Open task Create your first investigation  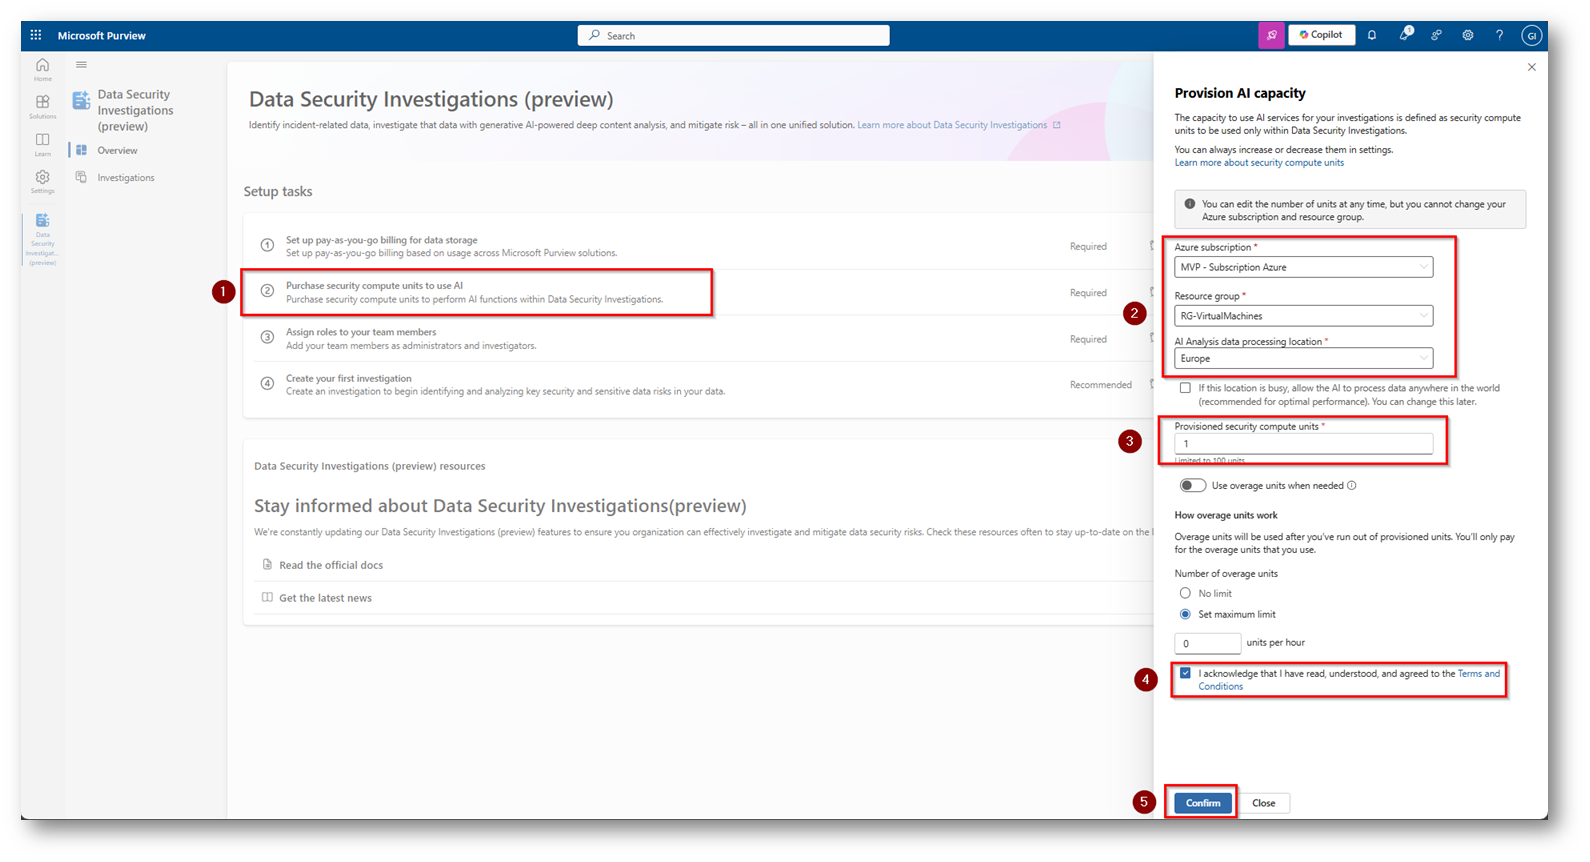(x=348, y=378)
